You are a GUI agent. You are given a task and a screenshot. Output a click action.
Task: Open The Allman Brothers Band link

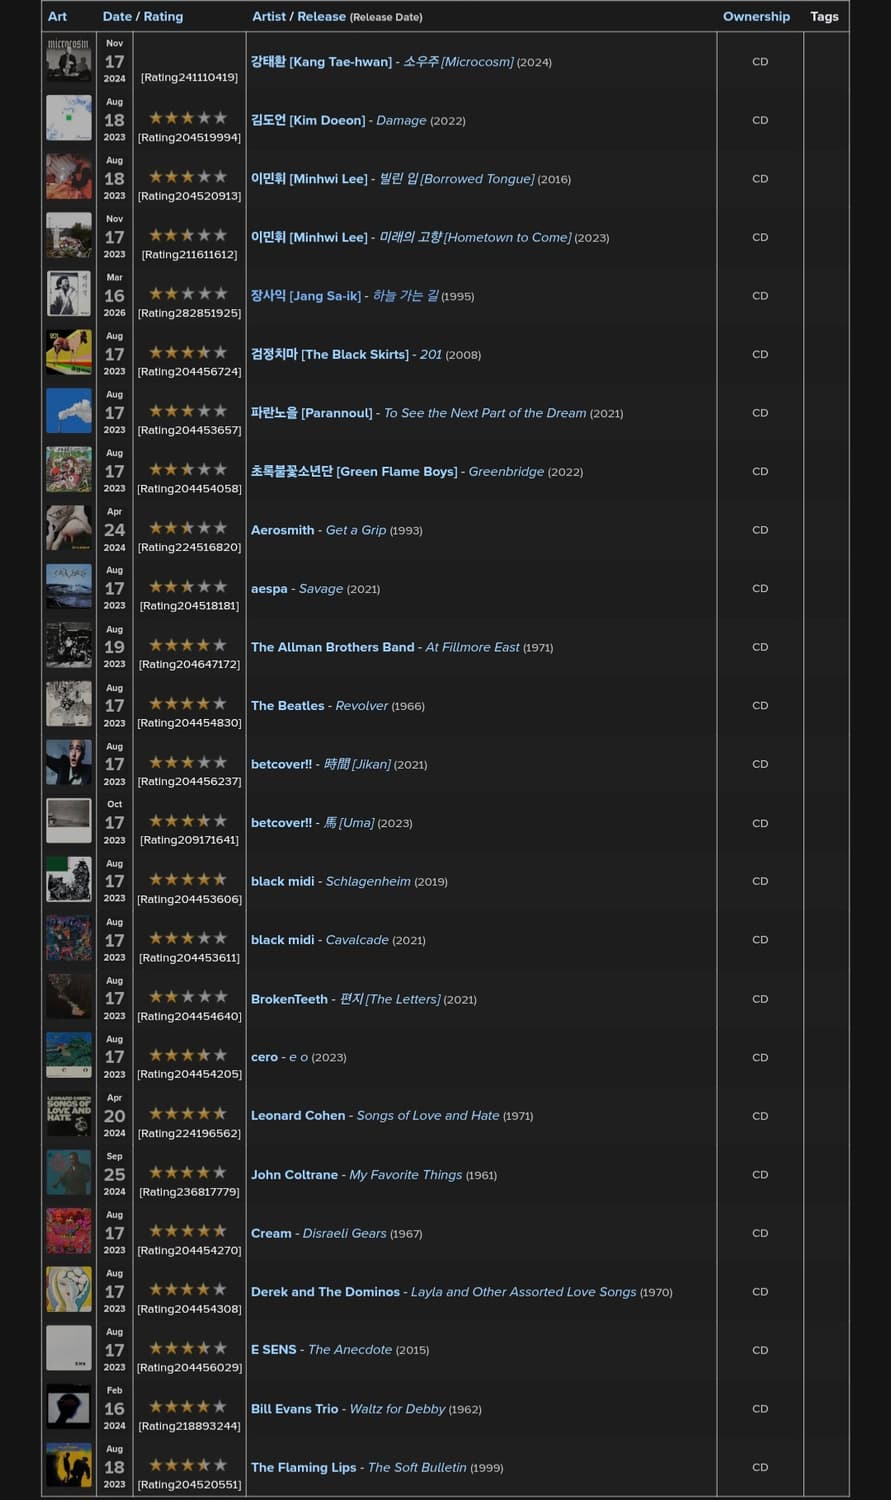[x=332, y=647]
